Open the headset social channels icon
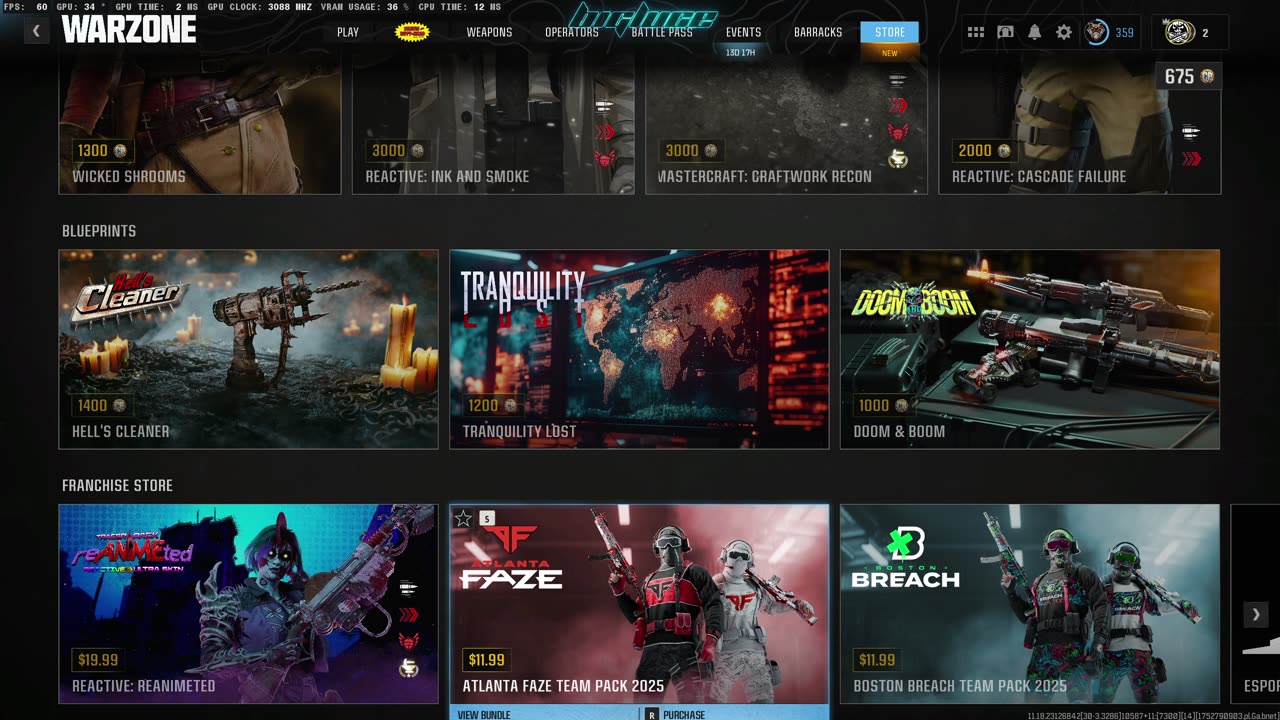1280x720 pixels. pos(1005,32)
